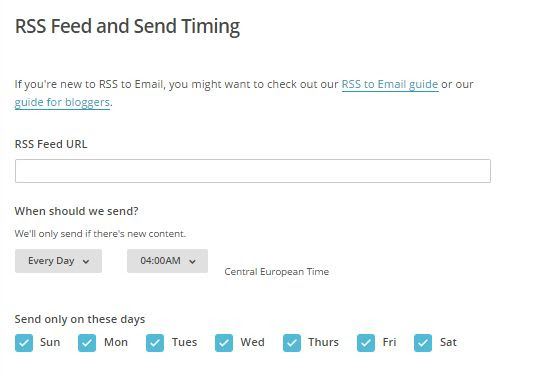Click the new content notice text
557x381 pixels.
[100, 234]
